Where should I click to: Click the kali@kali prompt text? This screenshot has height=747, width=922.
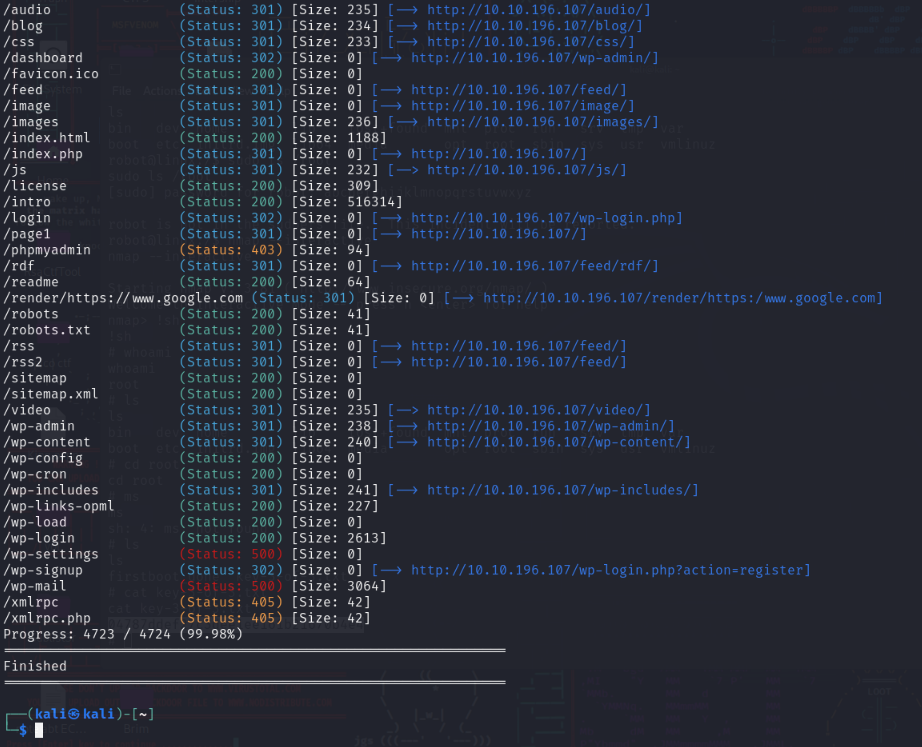pos(75,713)
